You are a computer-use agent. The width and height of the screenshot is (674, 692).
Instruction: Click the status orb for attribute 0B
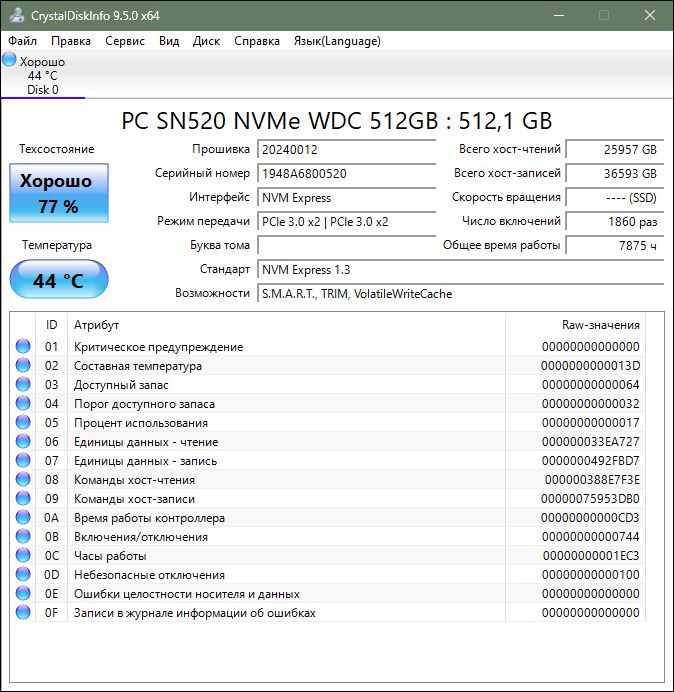tap(23, 536)
